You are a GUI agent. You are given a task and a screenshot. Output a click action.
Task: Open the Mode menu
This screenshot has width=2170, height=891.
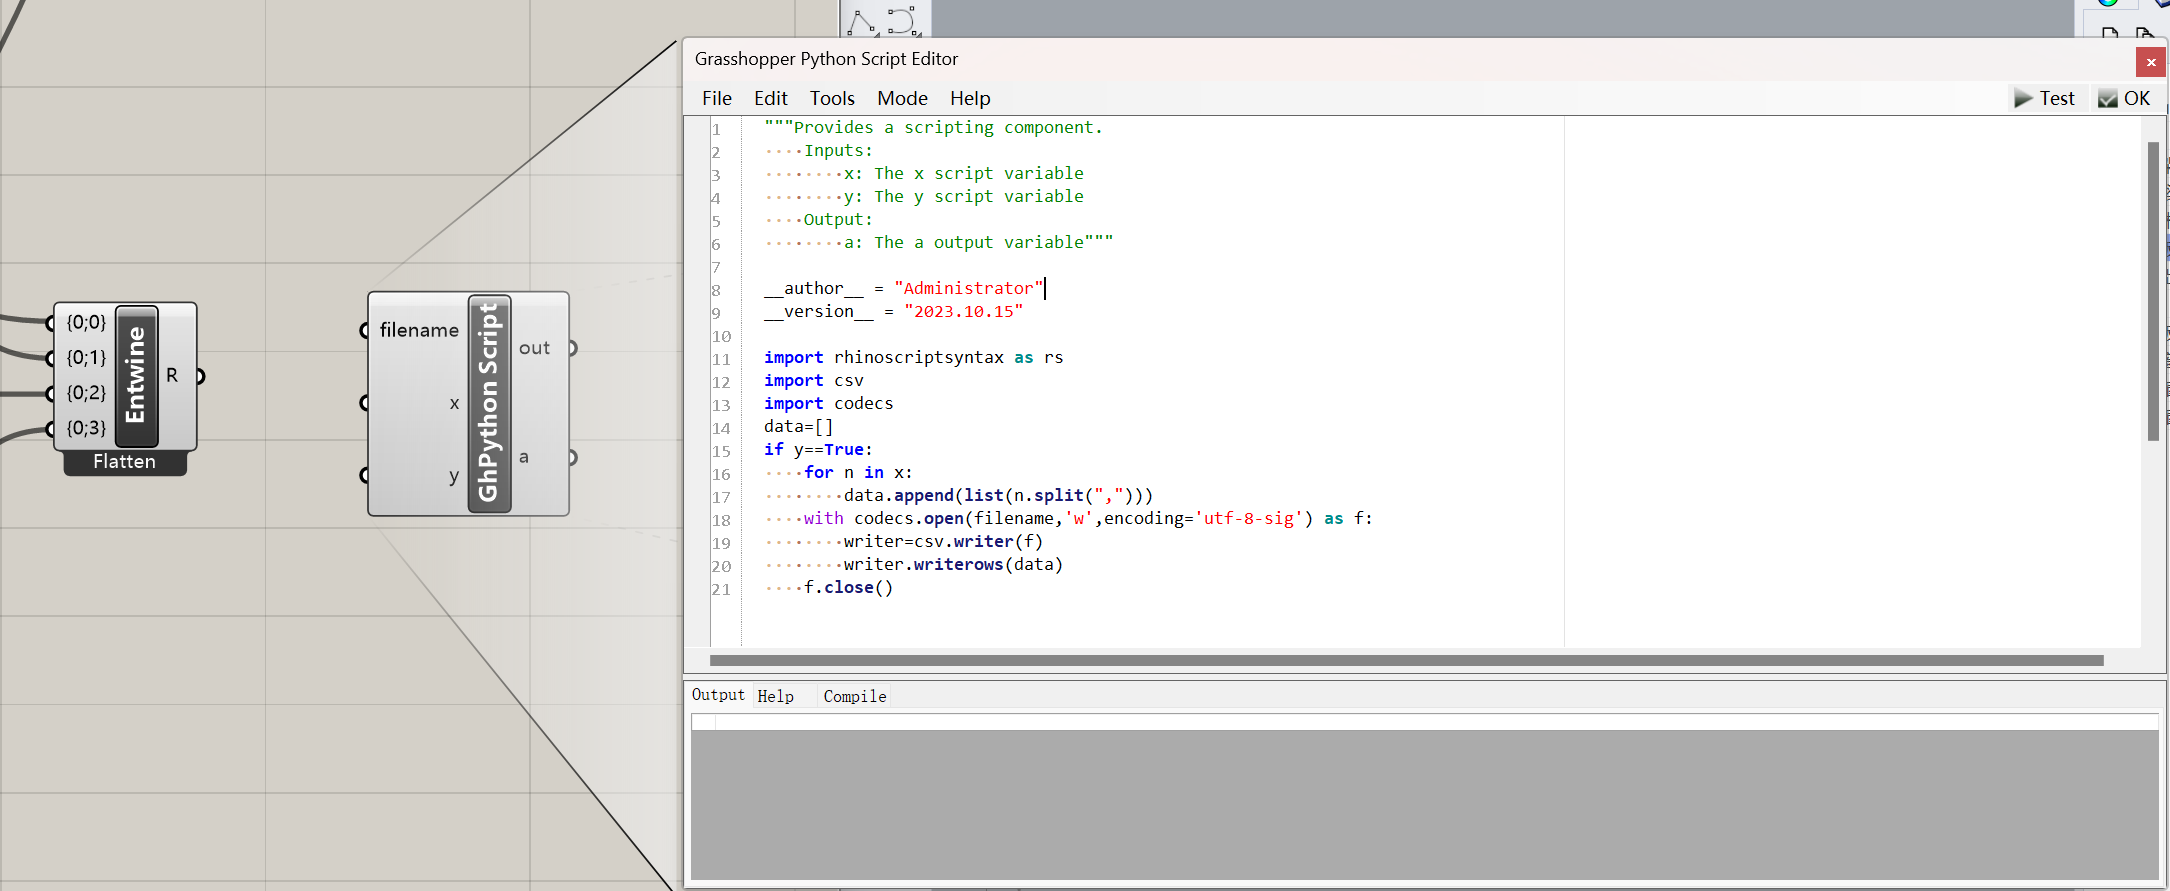click(902, 98)
